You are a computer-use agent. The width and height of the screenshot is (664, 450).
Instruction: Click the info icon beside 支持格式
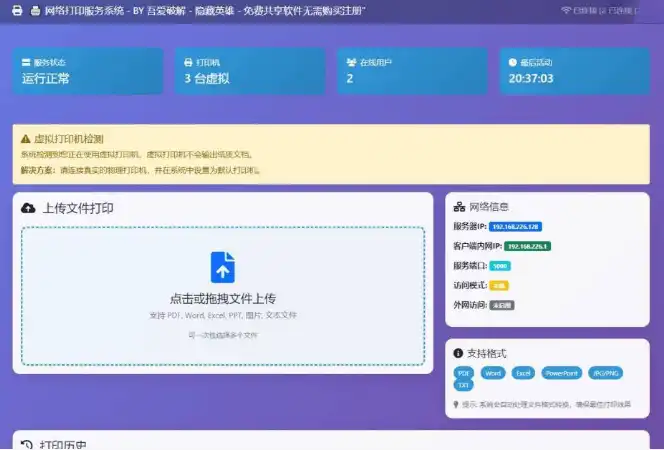point(458,353)
